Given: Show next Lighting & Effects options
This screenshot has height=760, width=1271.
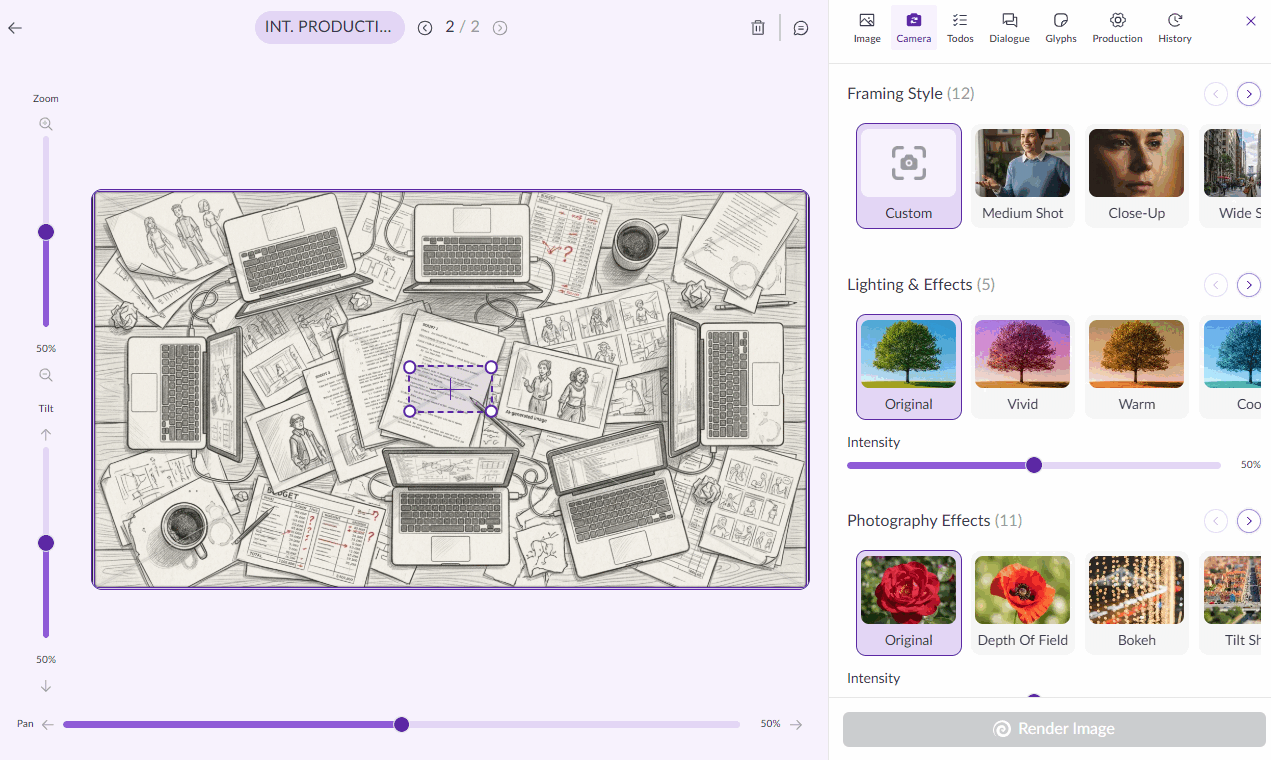Looking at the screenshot, I should (x=1249, y=285).
